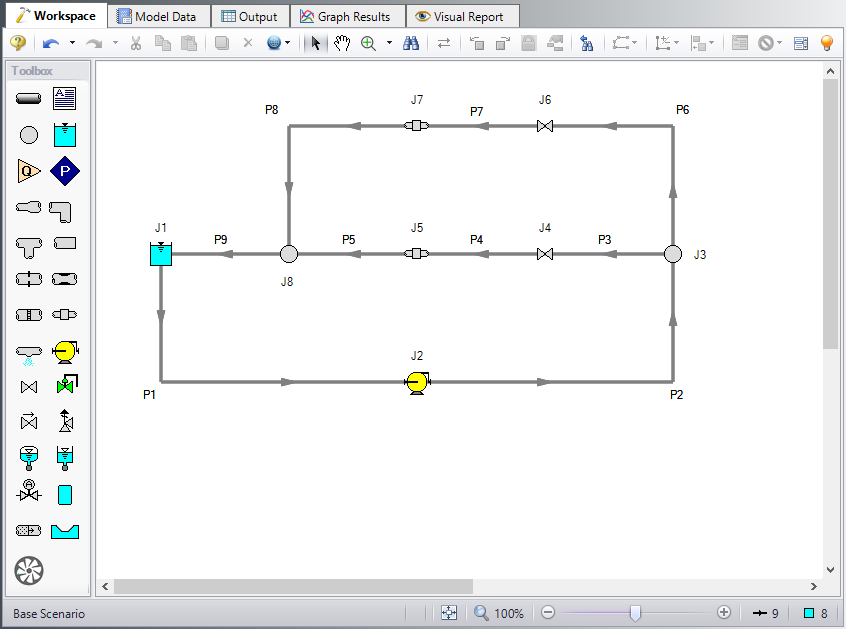Open the undo history dropdown arrow
Image resolution: width=846 pixels, height=629 pixels.
(72, 43)
